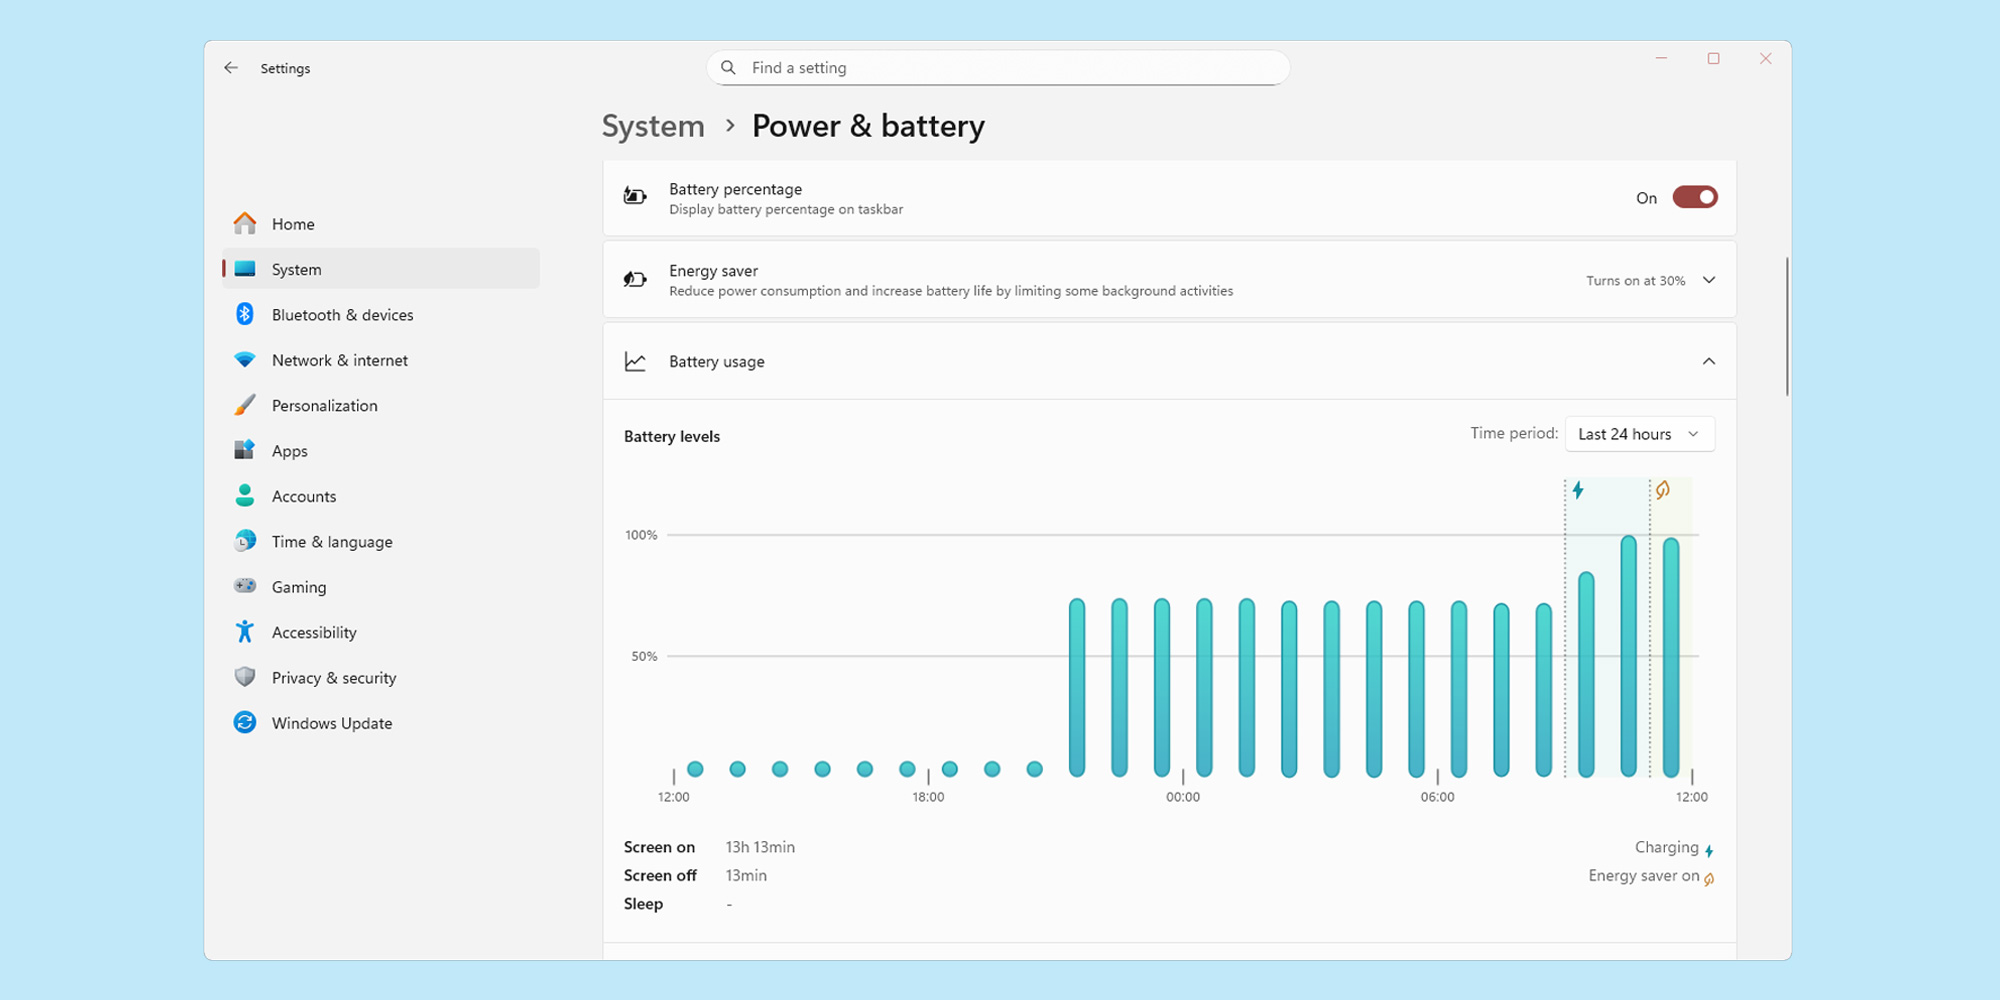Screen dimensions: 2000x1000
Task: Click the back arrow next to Settings
Action: (231, 67)
